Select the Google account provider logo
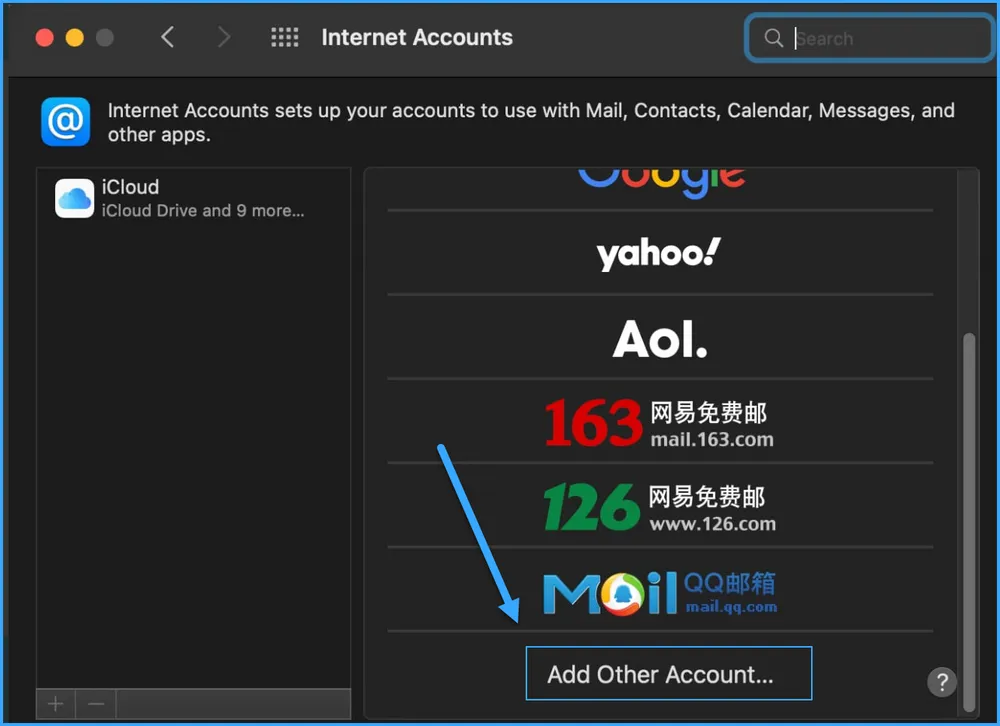1000x726 pixels. pyautogui.click(x=660, y=178)
